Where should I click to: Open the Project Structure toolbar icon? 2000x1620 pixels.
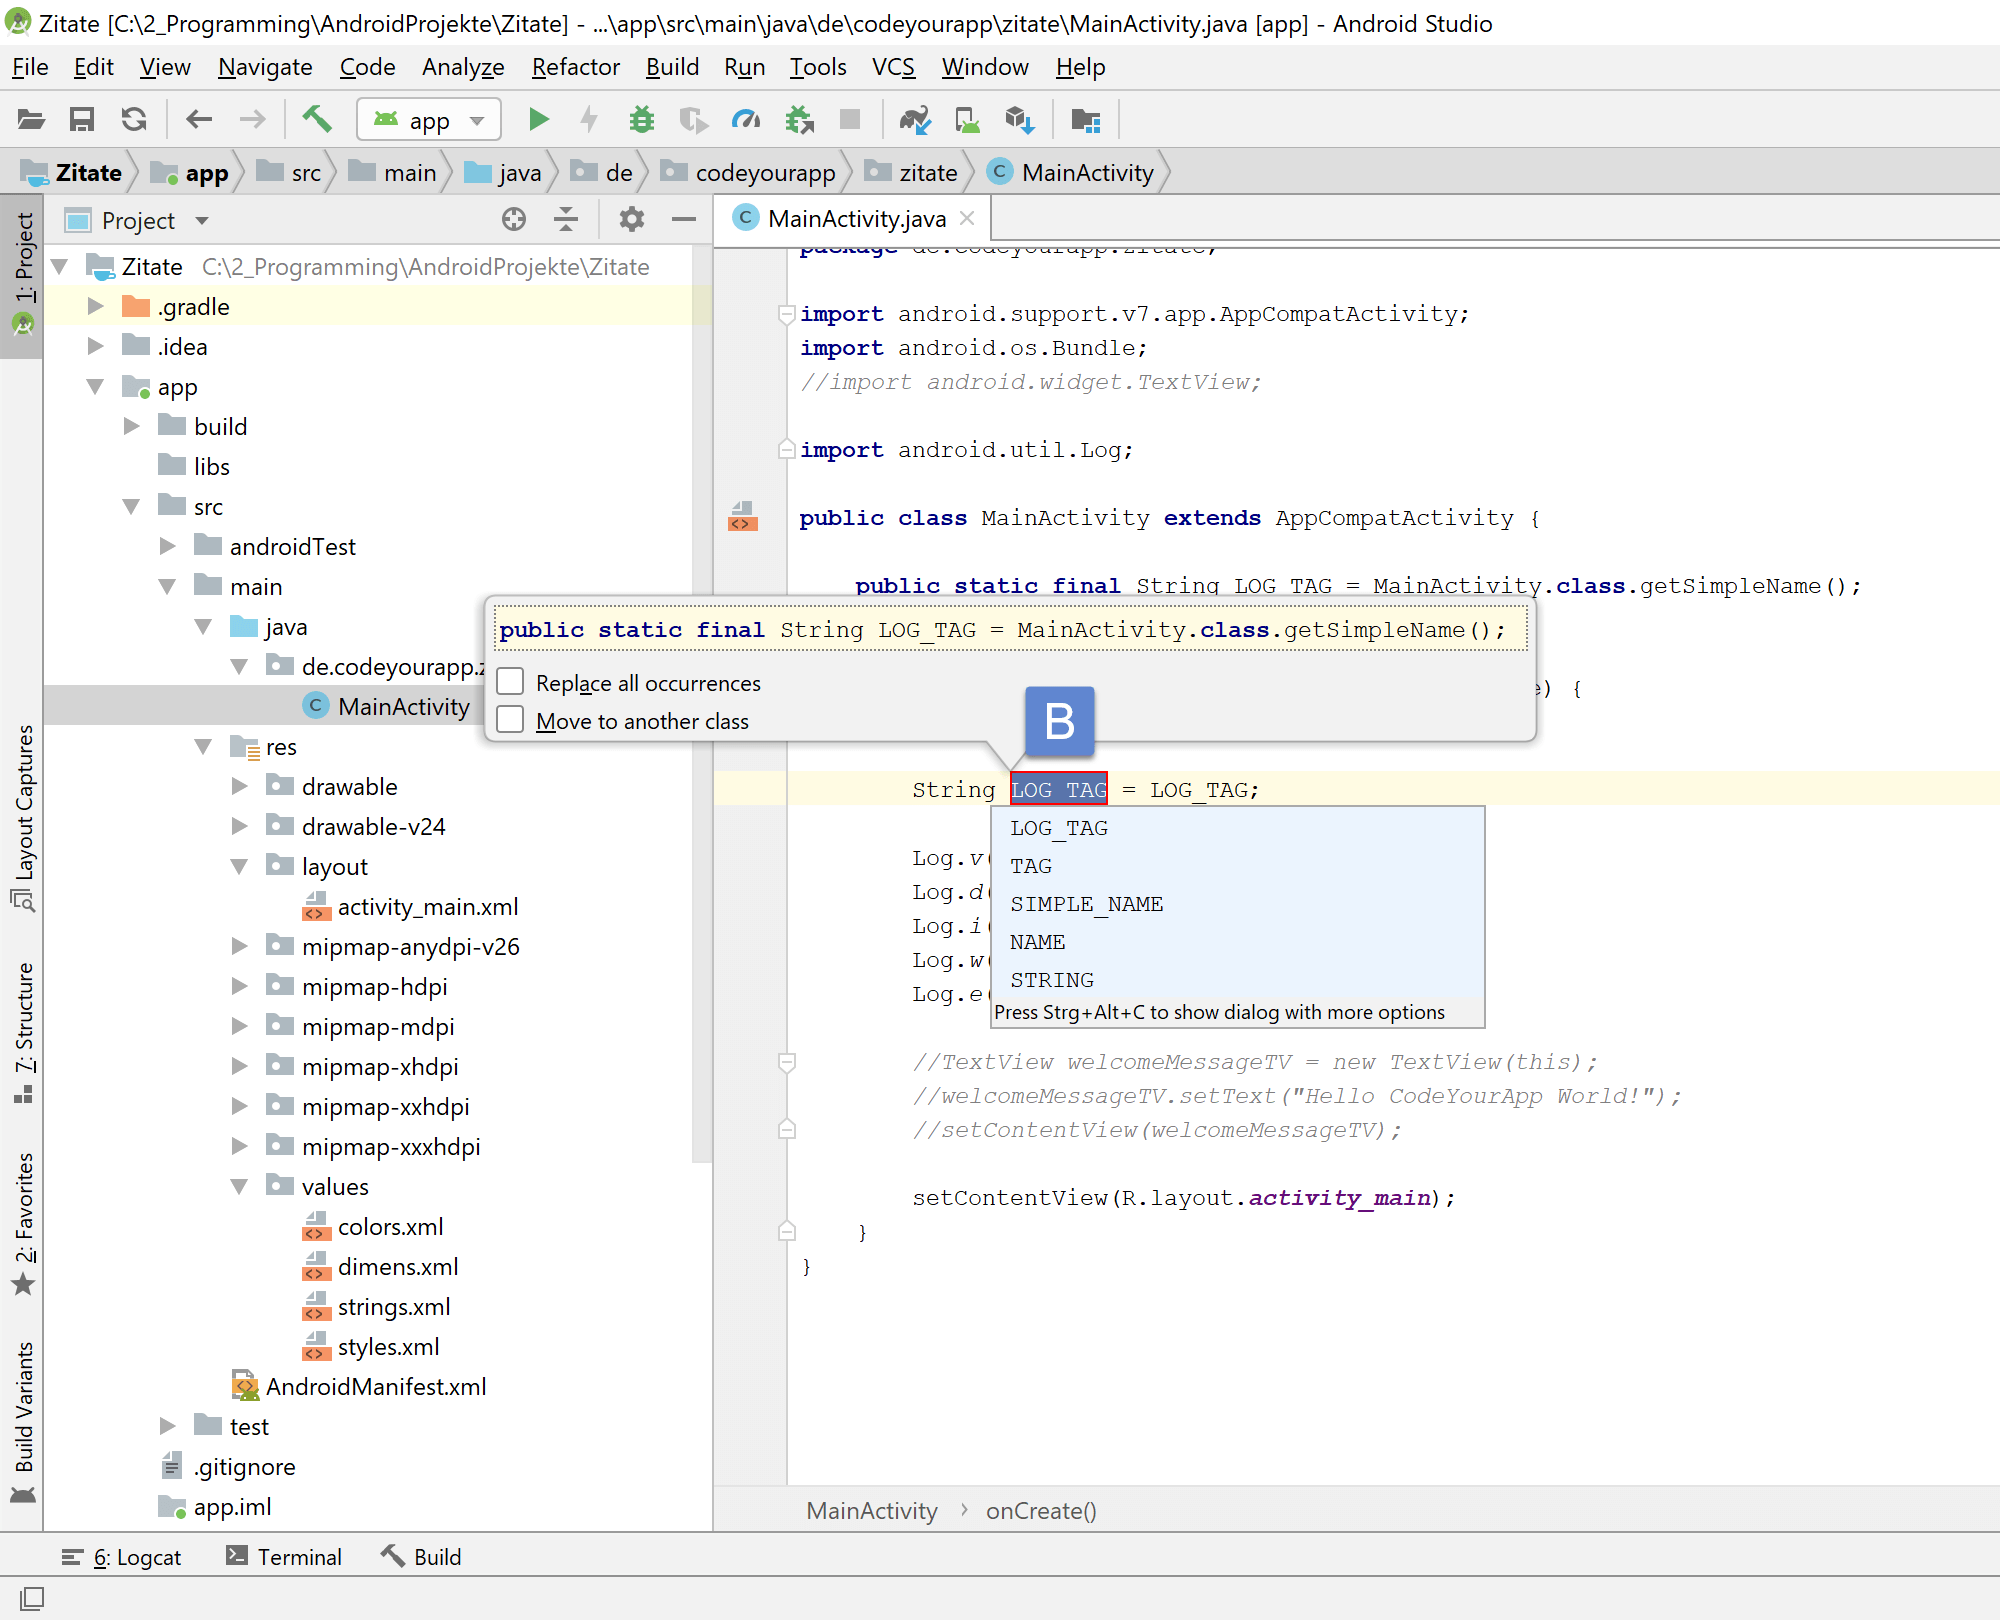point(1085,120)
